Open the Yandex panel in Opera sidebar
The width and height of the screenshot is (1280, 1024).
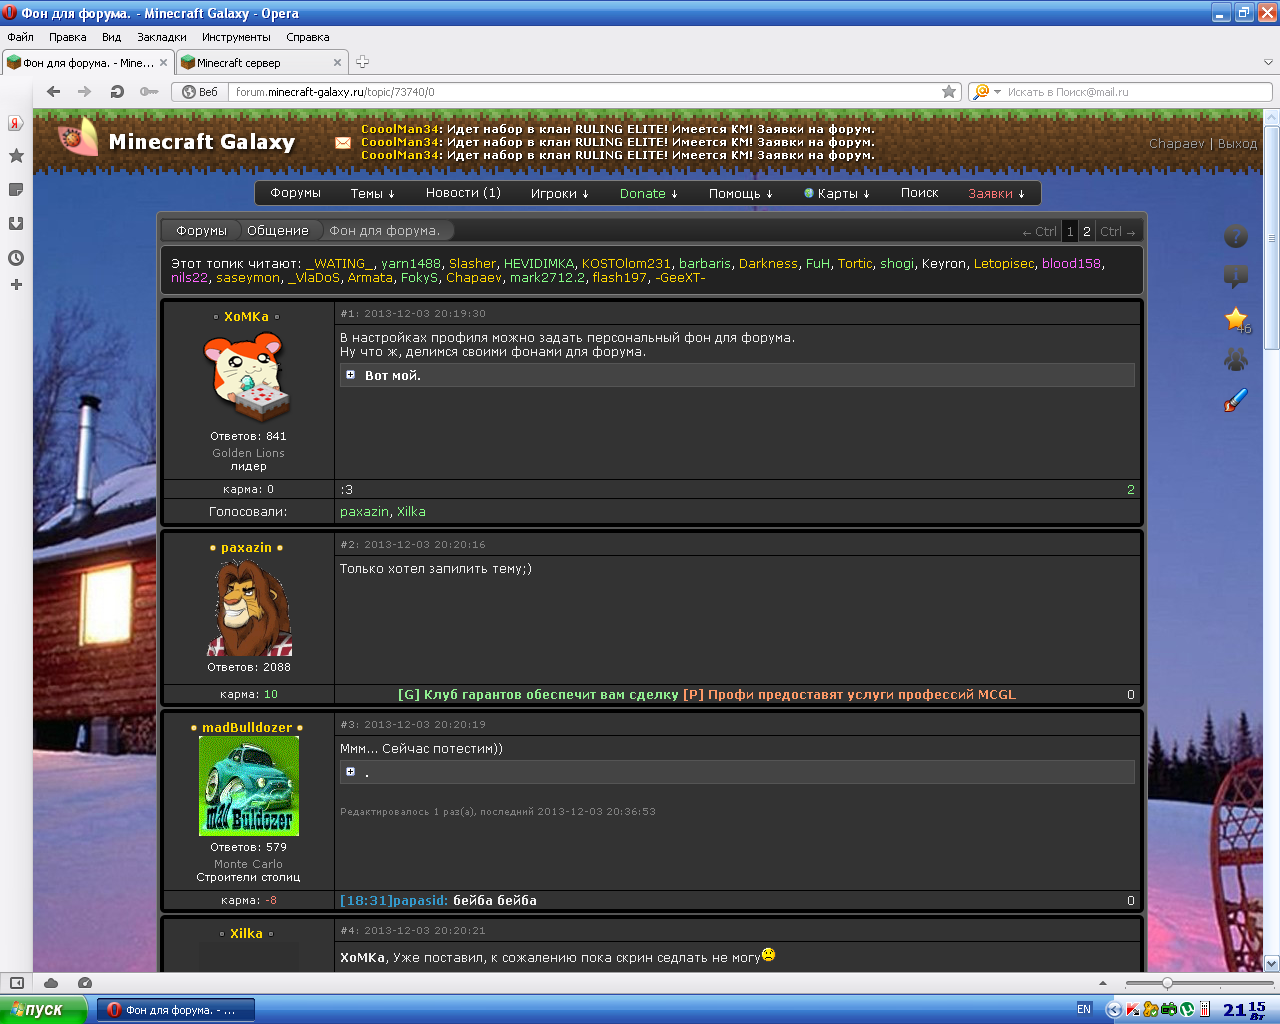pos(16,123)
